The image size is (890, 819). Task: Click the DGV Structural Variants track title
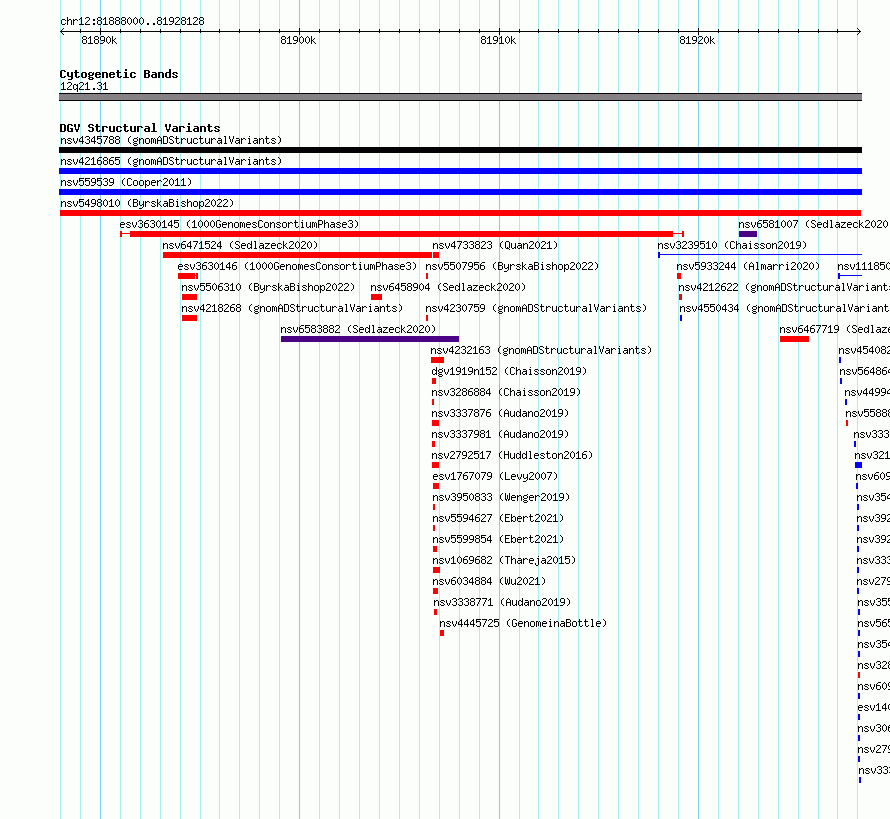[x=140, y=128]
